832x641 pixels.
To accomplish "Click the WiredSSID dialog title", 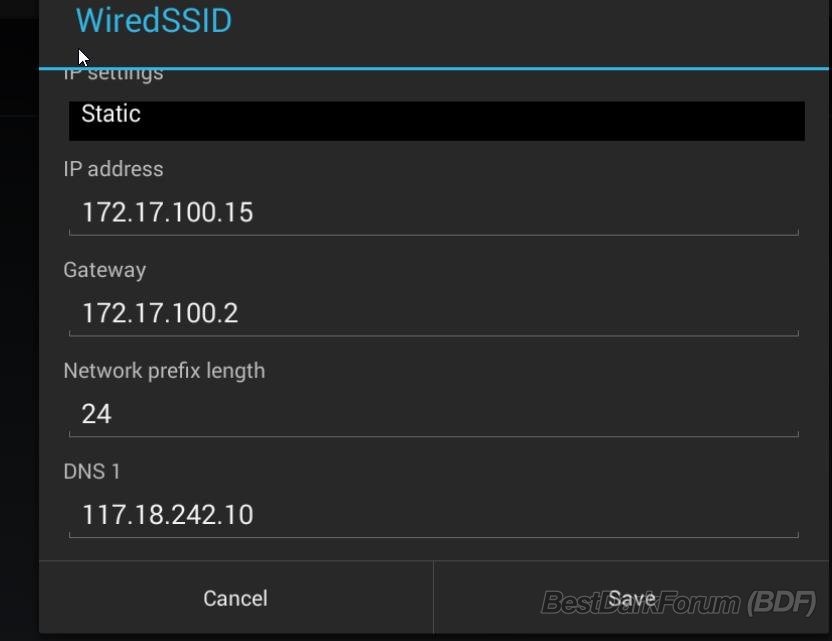I will click(x=154, y=21).
